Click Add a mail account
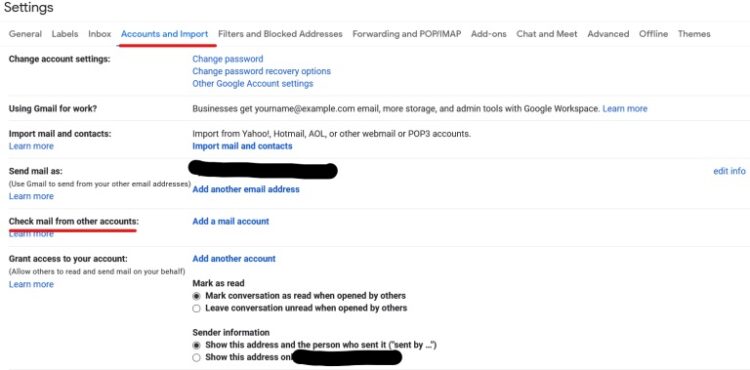The image size is (750, 370). pos(231,221)
